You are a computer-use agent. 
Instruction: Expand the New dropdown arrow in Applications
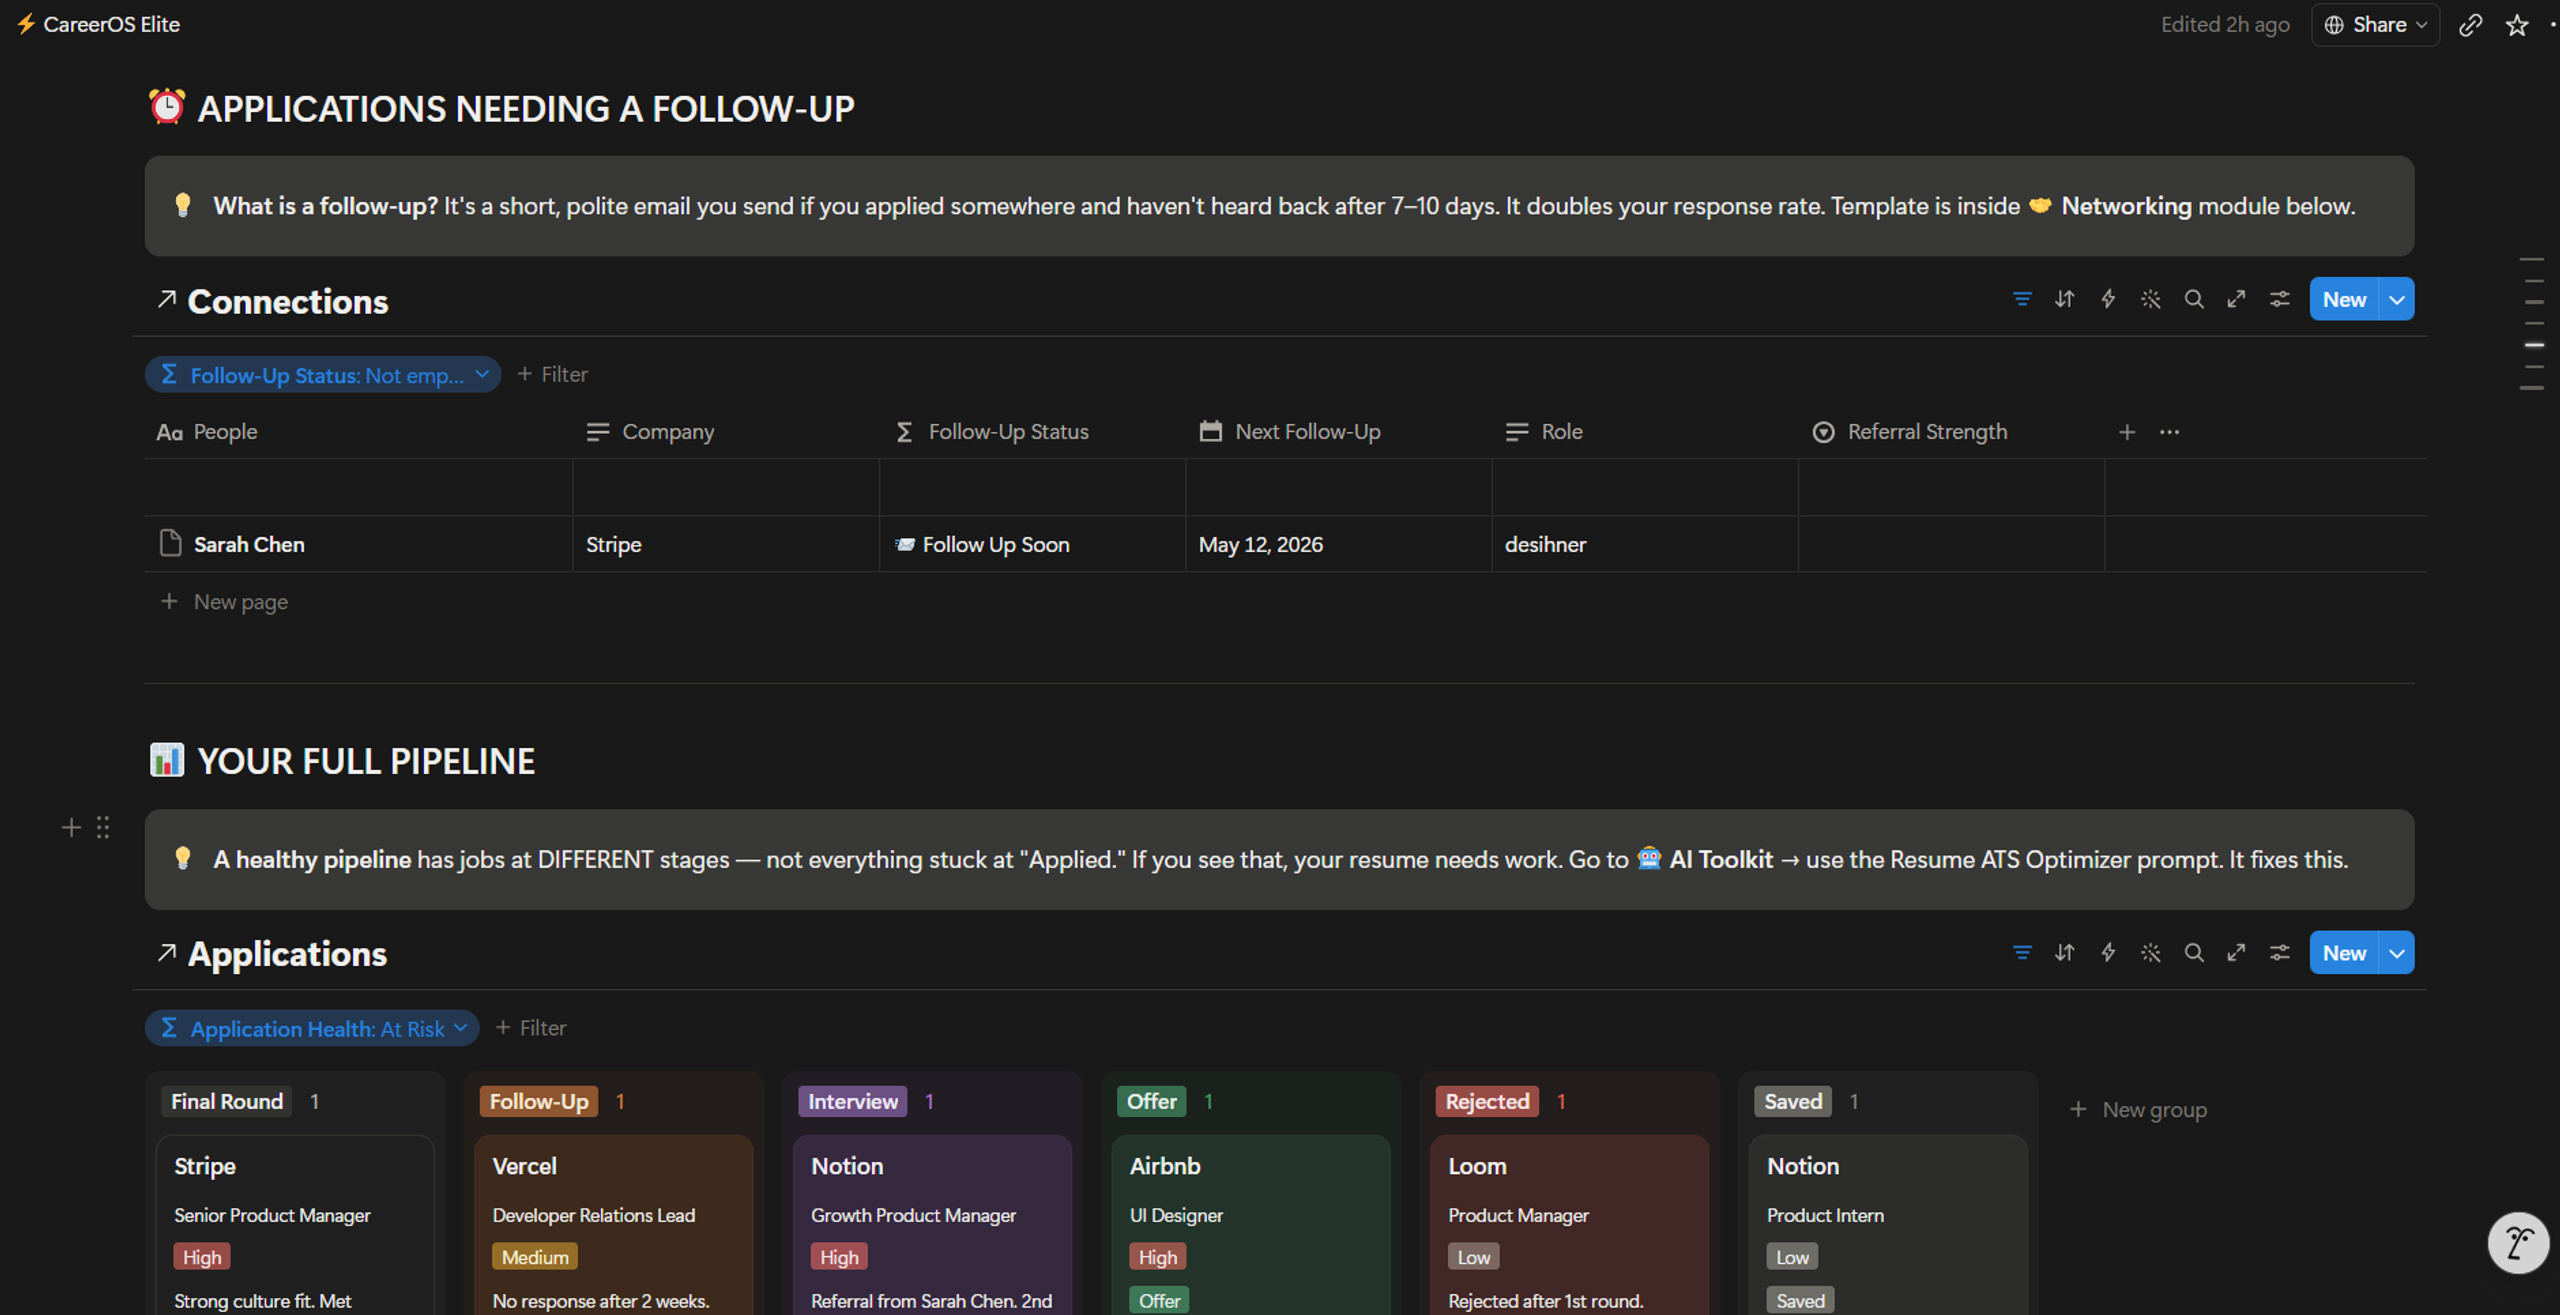(2396, 953)
